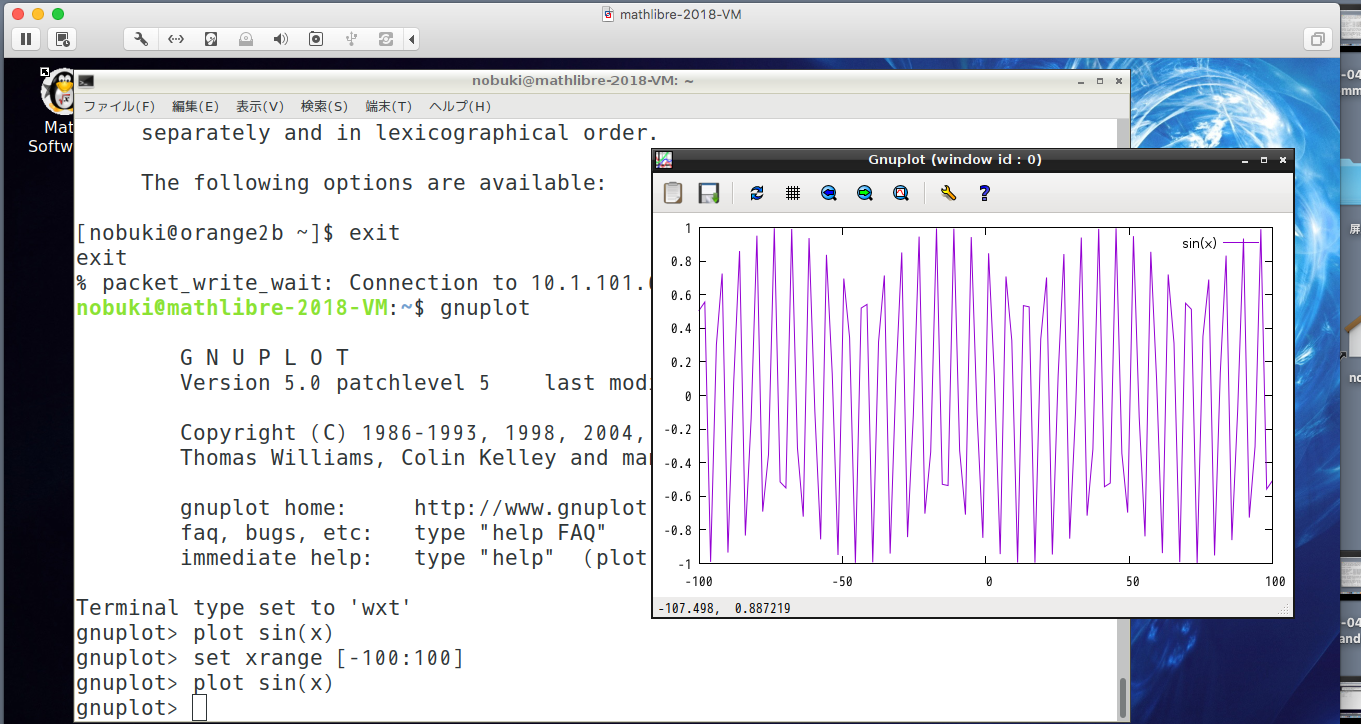Click the terminal vertical scrollbar thumb
This screenshot has height=724, width=1361.
1123,698
